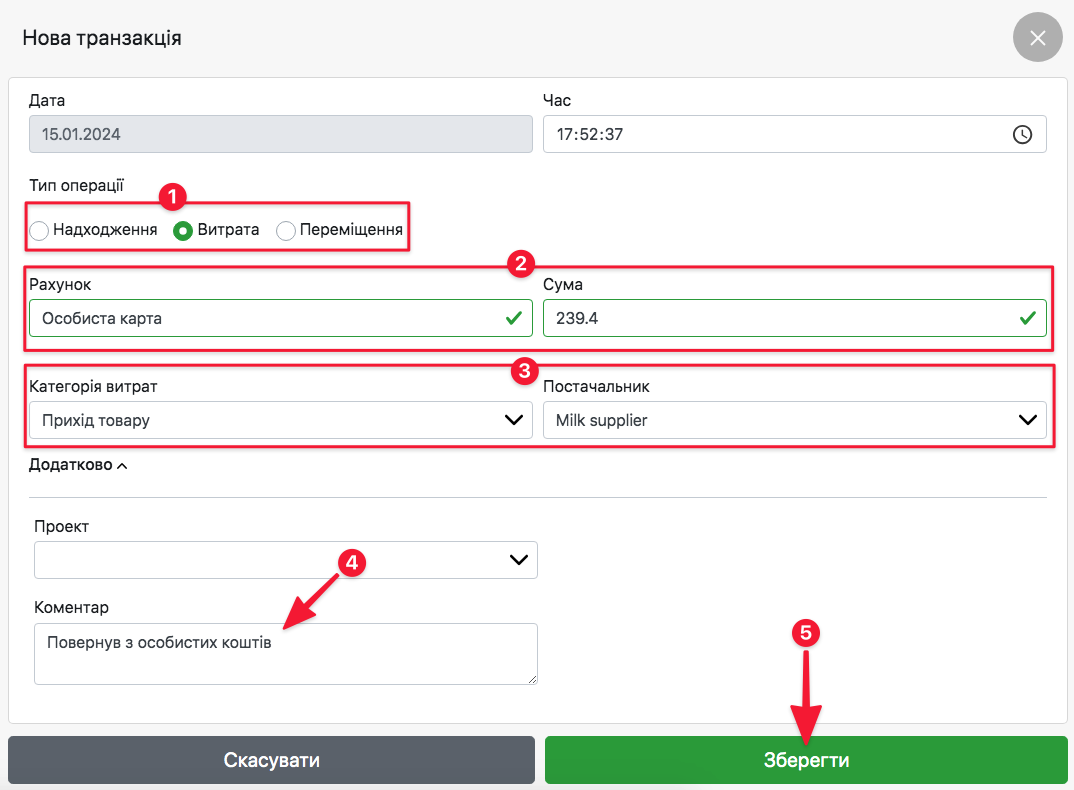This screenshot has height=790, width=1074.
Task: Click into the Сума field with 239.4
Action: tap(770, 318)
